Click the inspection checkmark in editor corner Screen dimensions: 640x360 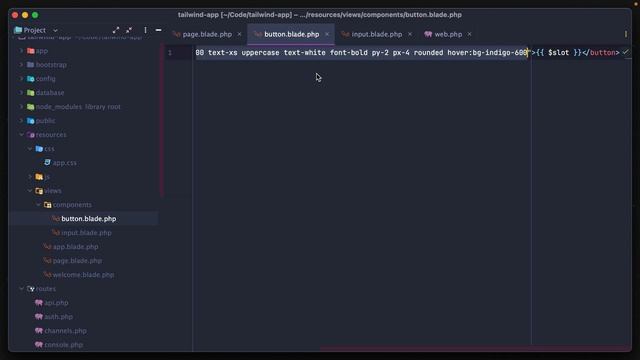(626, 52)
